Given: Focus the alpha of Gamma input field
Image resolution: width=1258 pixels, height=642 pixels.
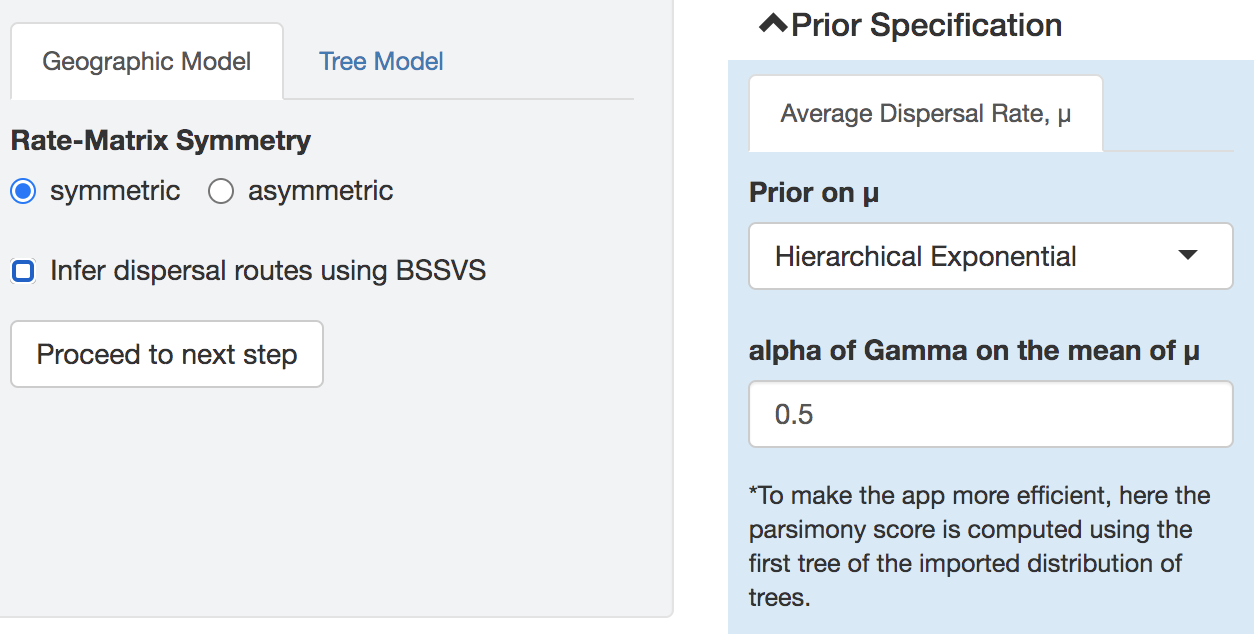Looking at the screenshot, I should pos(990,414).
